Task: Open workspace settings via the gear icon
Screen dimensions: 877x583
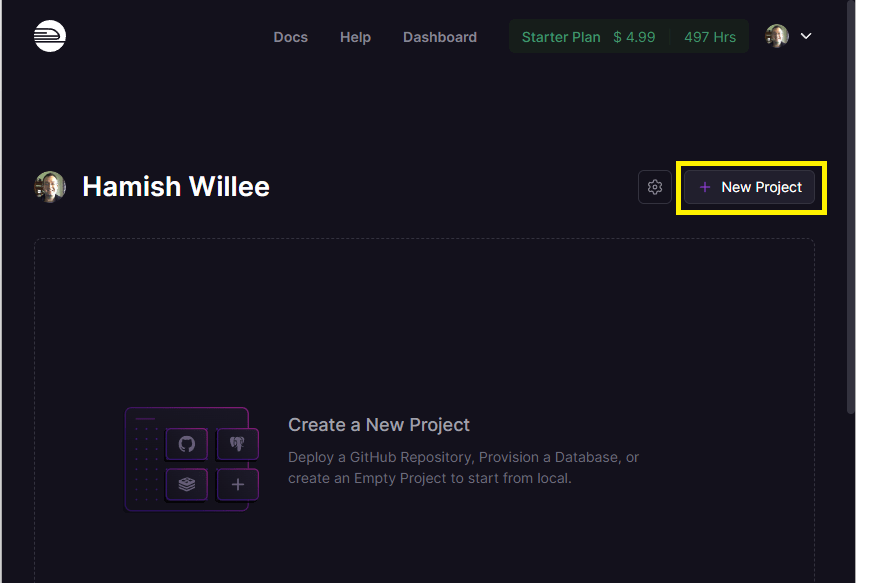Action: pos(654,187)
